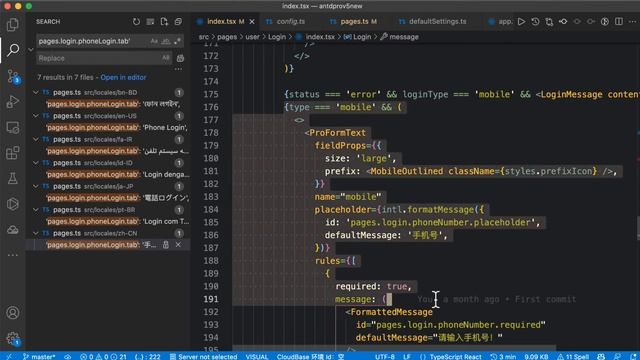Collapse pages.ts pt-BR result group
640x360 pixels.
click(36, 210)
